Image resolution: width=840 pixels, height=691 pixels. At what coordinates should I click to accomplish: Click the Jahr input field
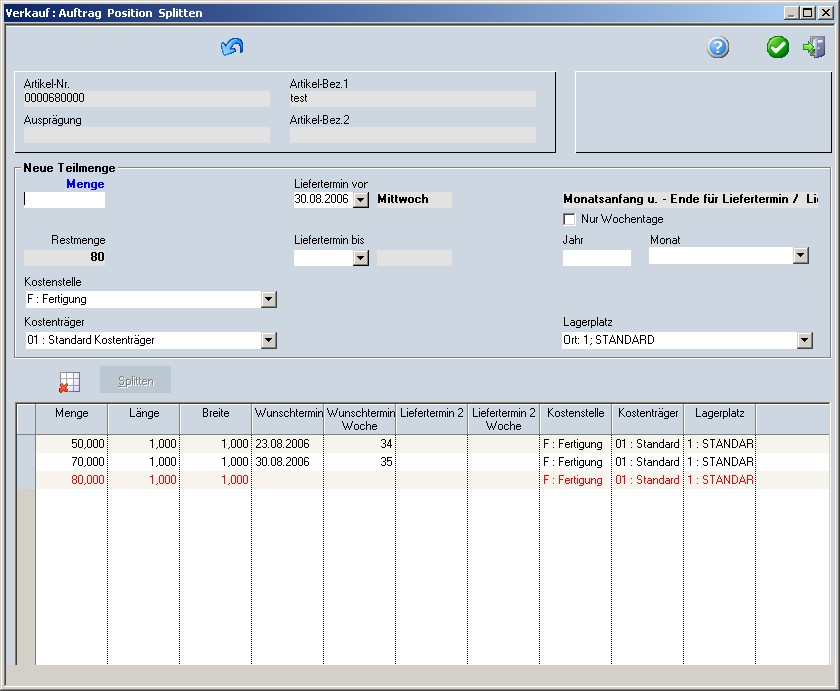coord(597,258)
